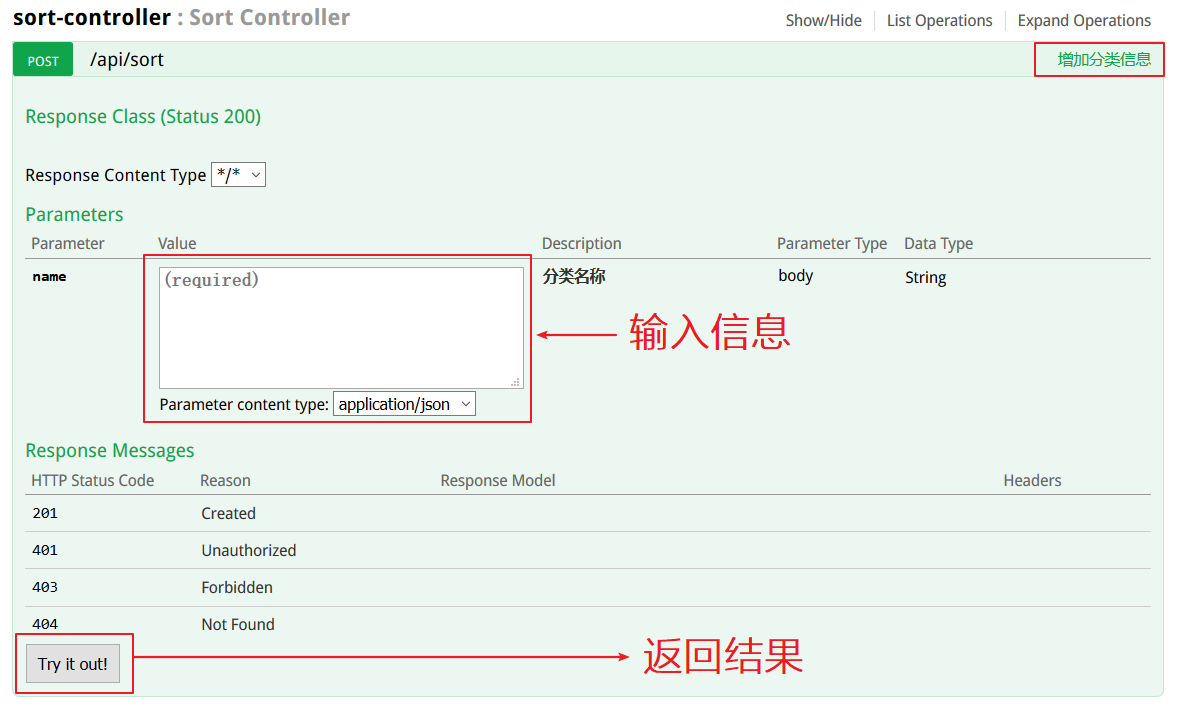Click the Parameters section heading
The height and width of the screenshot is (711, 1181).
[x=74, y=215]
